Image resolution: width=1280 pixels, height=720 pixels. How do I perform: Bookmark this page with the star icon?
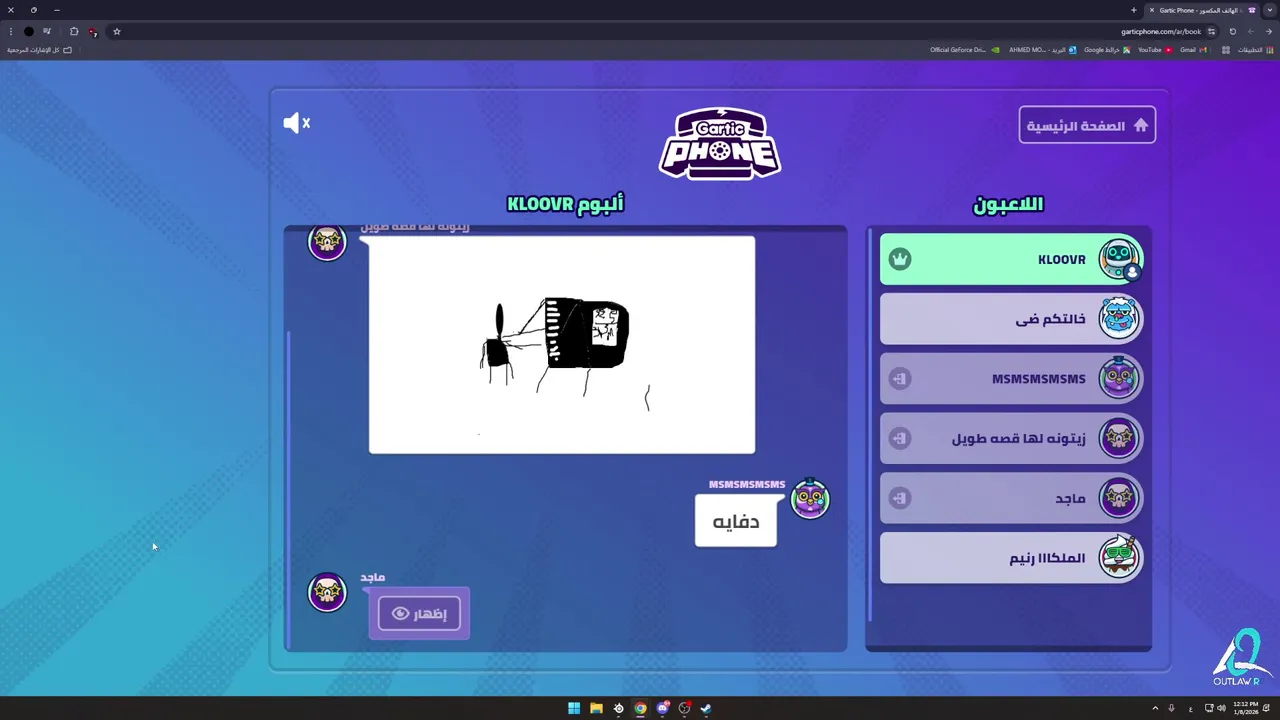(x=116, y=31)
